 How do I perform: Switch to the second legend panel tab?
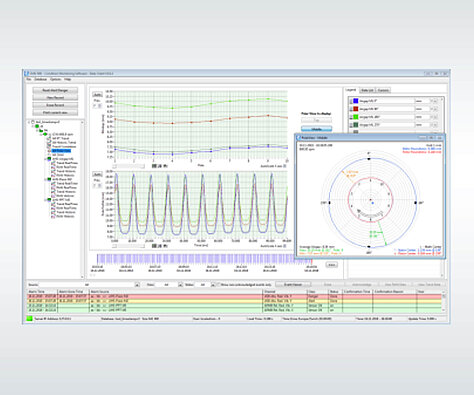367,90
